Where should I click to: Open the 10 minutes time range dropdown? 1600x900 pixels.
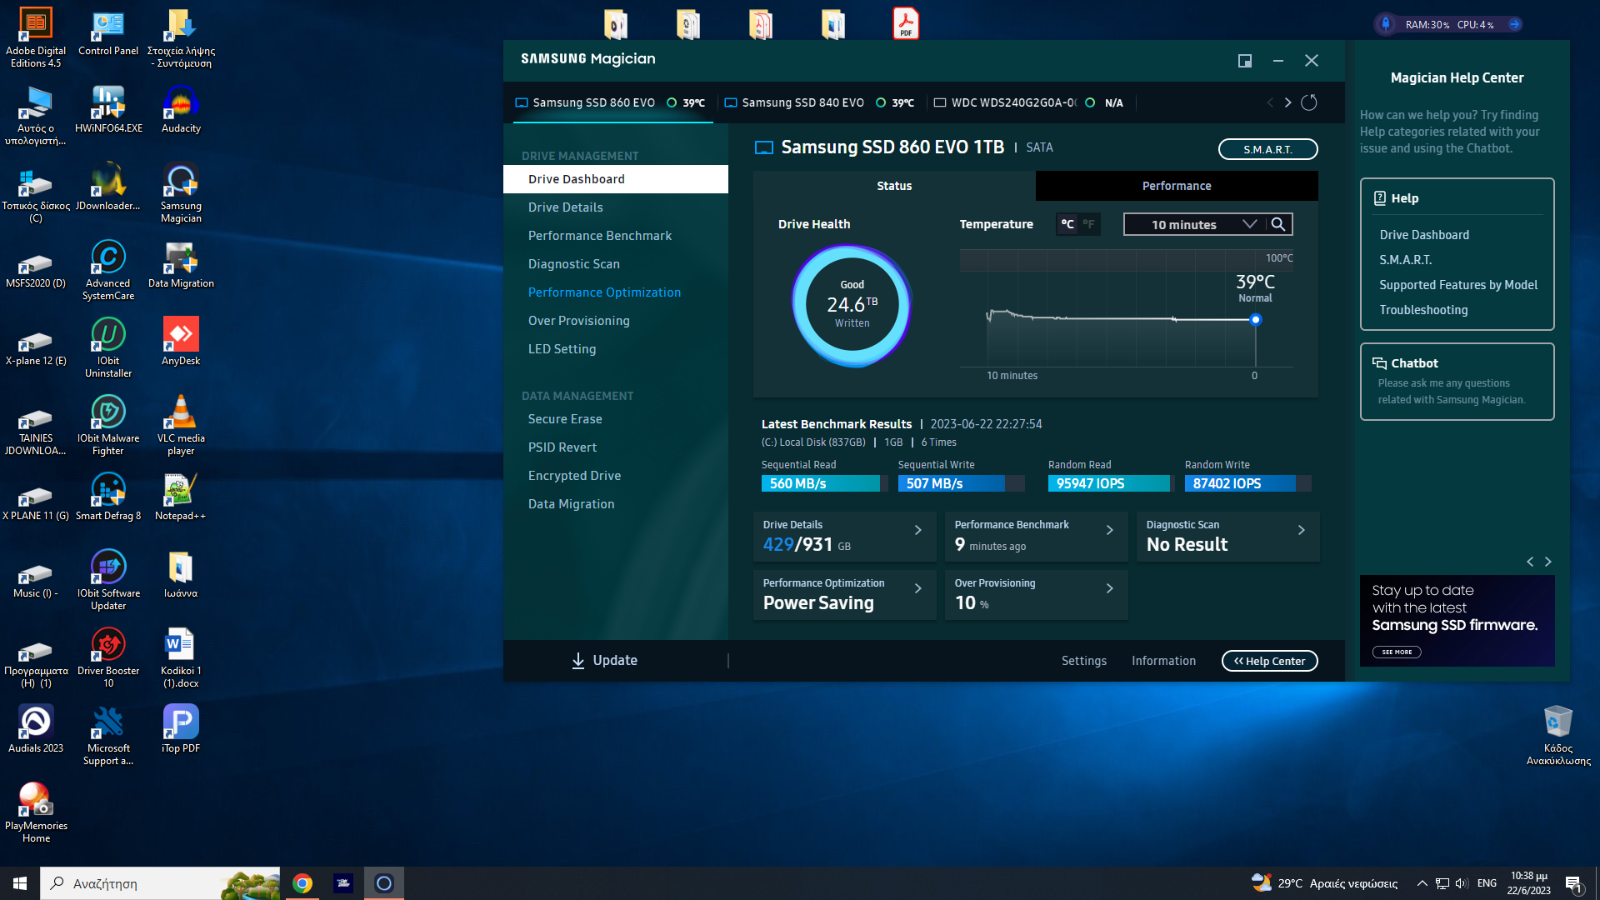1195,224
